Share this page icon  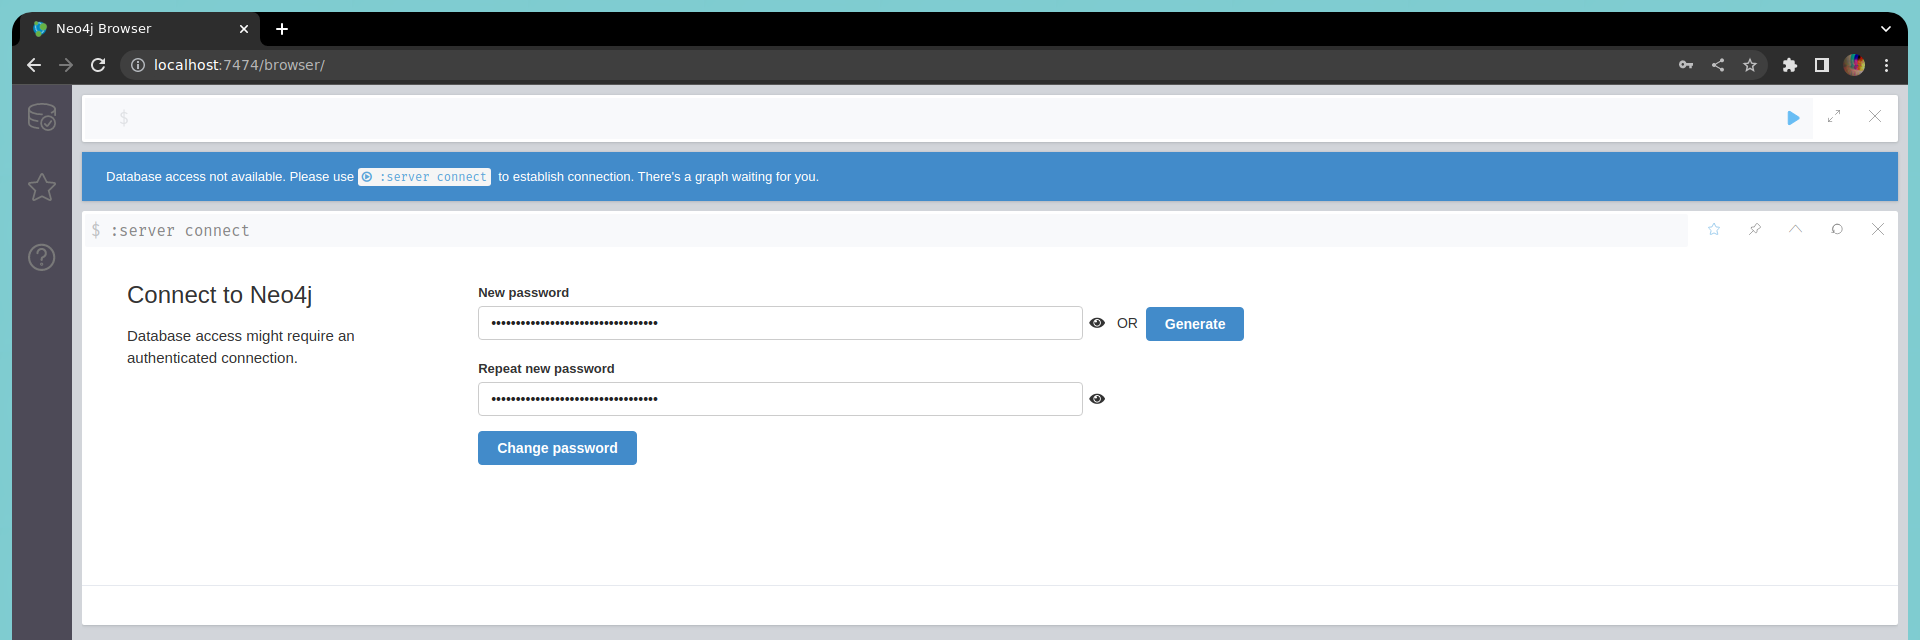click(1718, 65)
